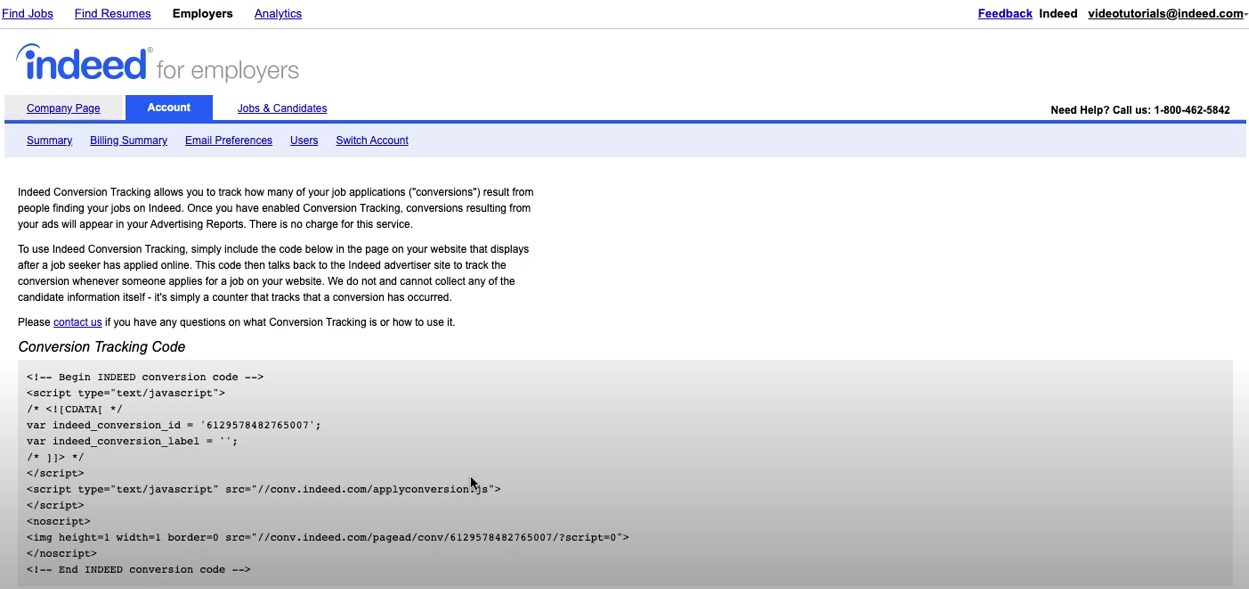
Task: Open the Feedback link
Action: pos(1005,14)
